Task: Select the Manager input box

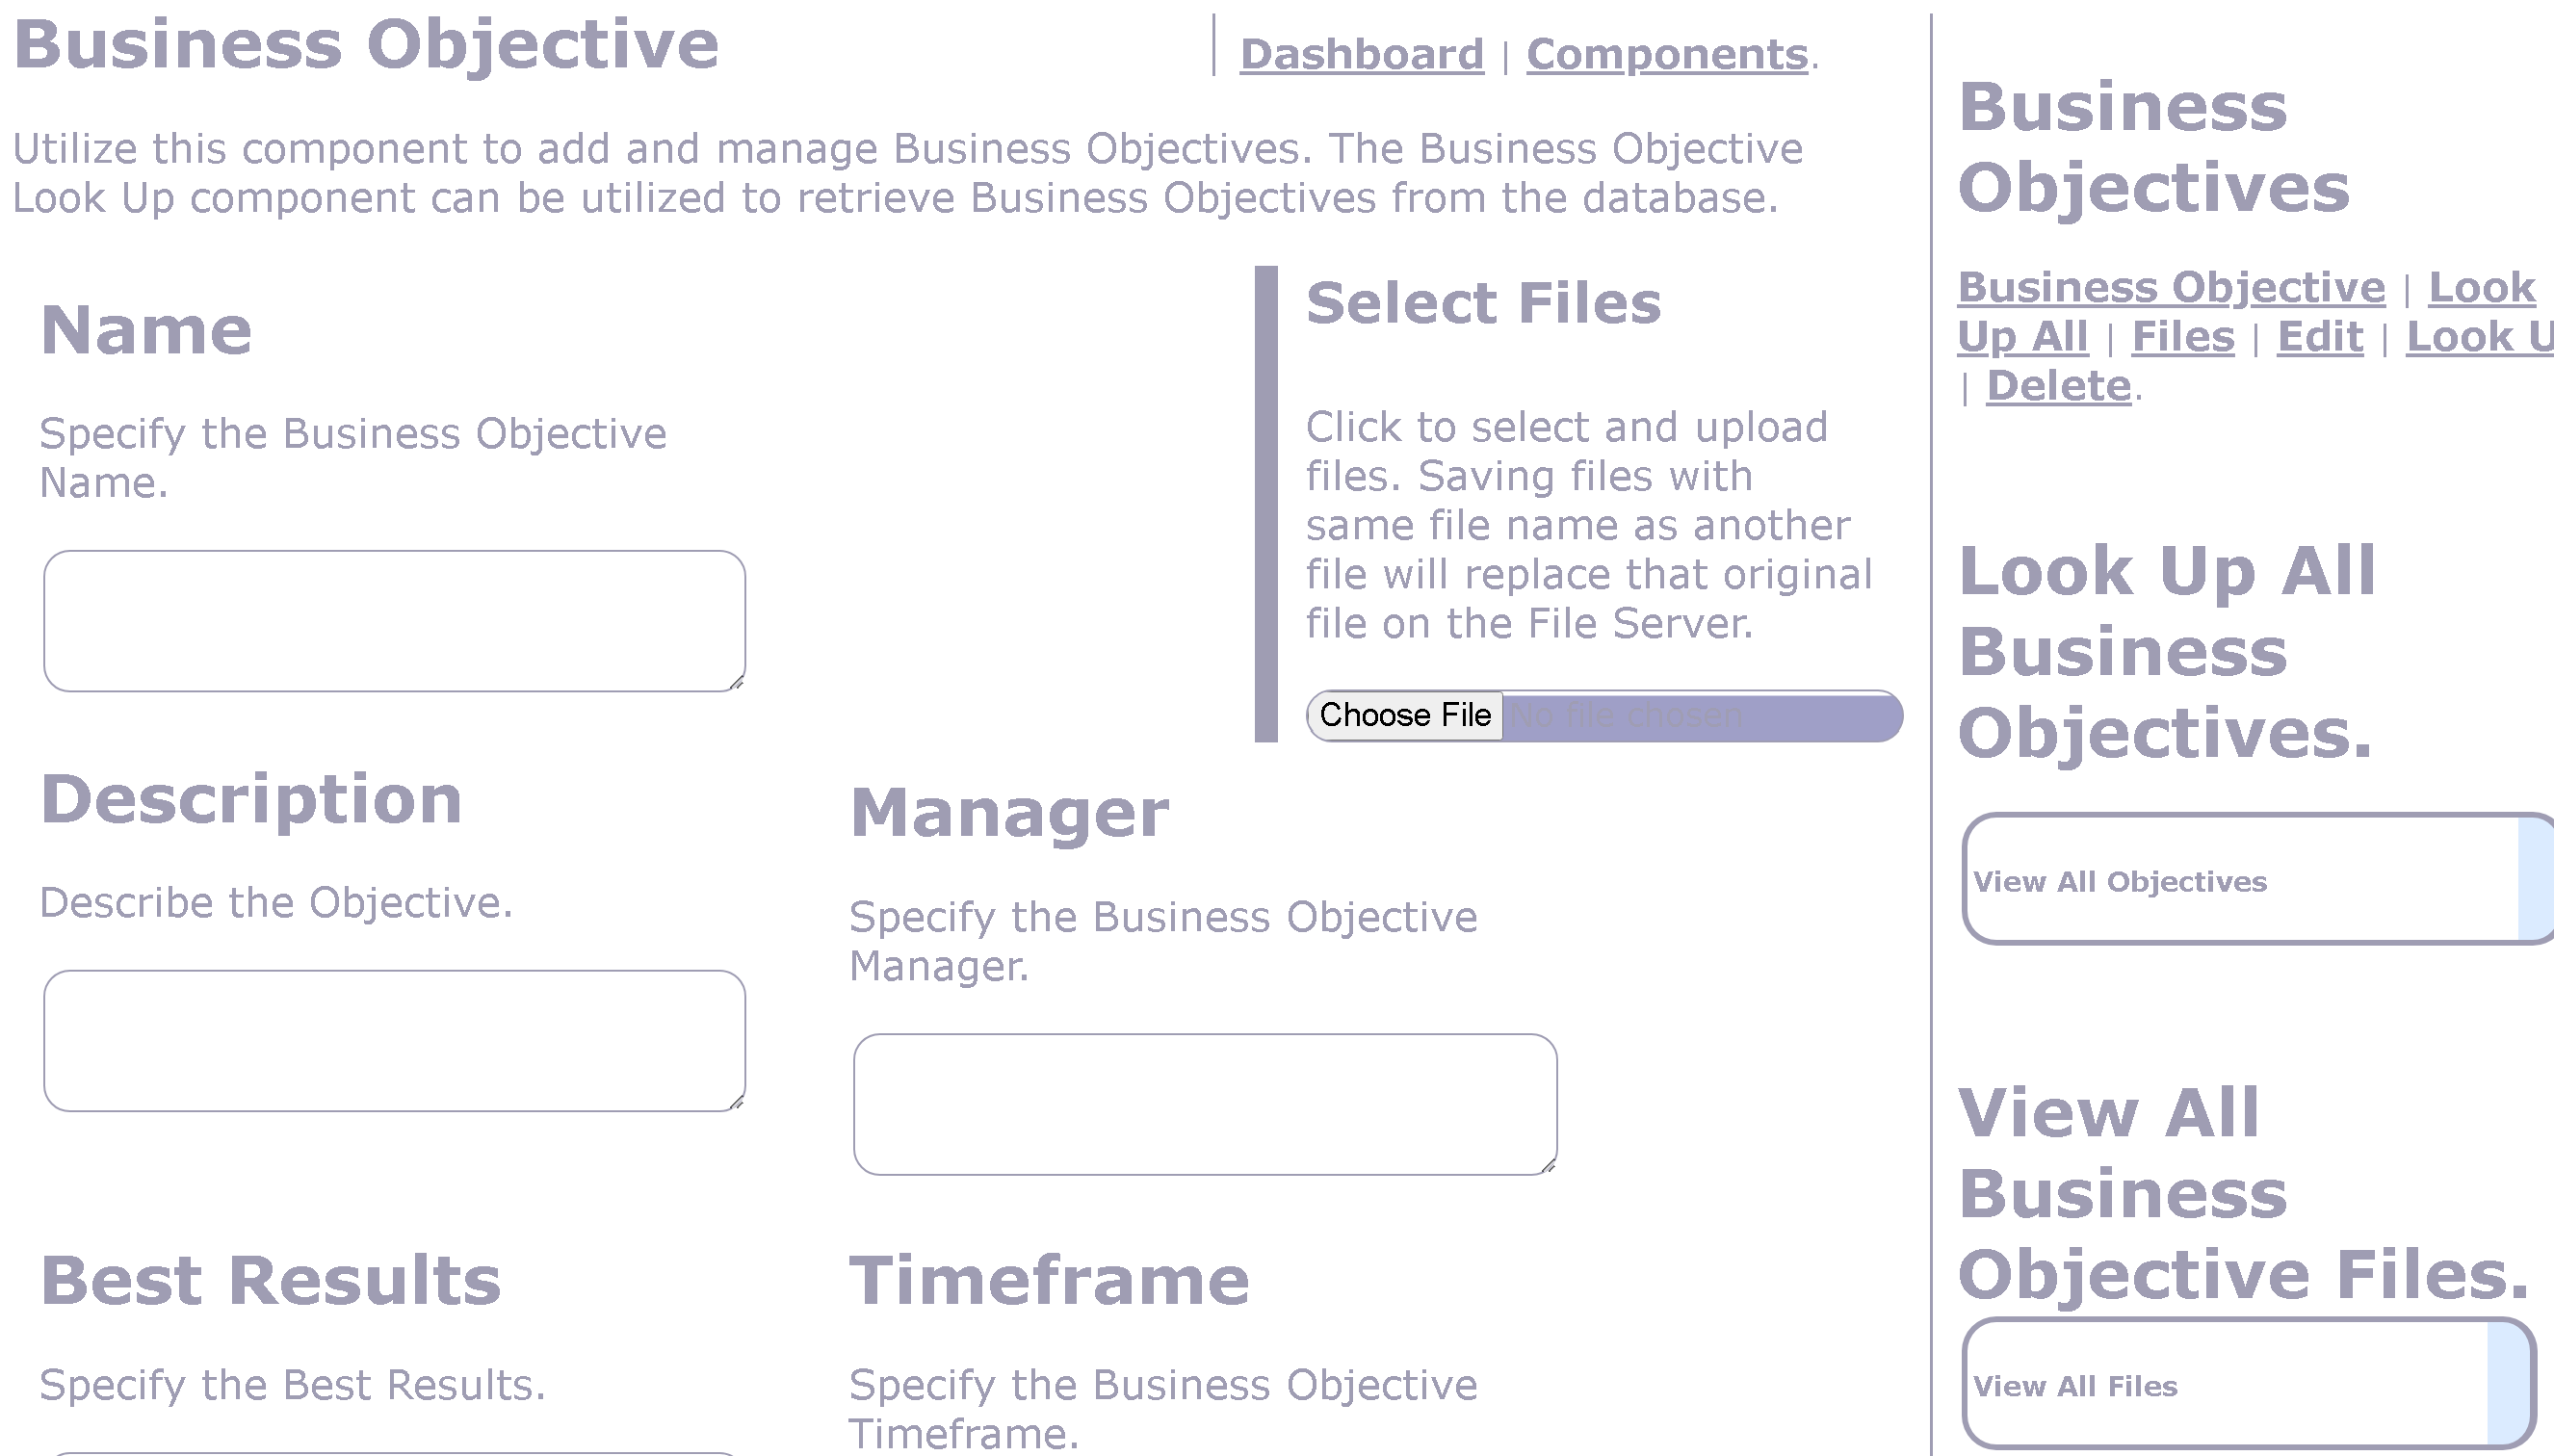Action: 1204,1103
